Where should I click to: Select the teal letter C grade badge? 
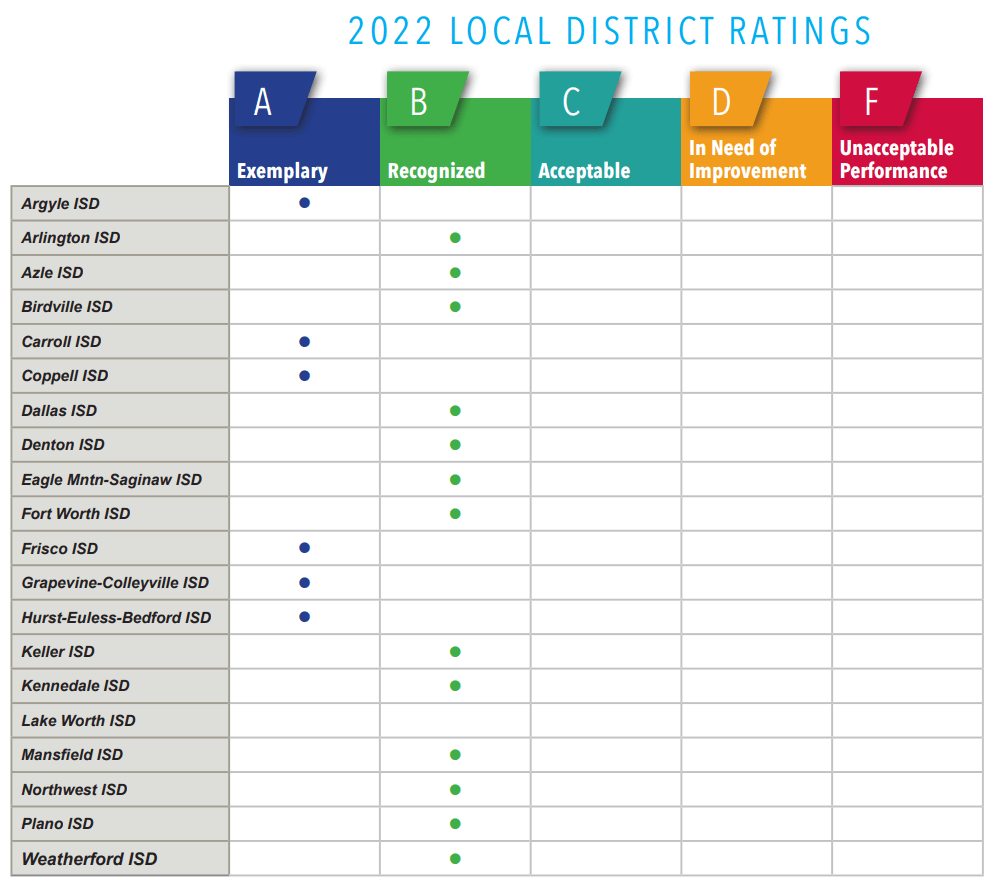point(579,98)
